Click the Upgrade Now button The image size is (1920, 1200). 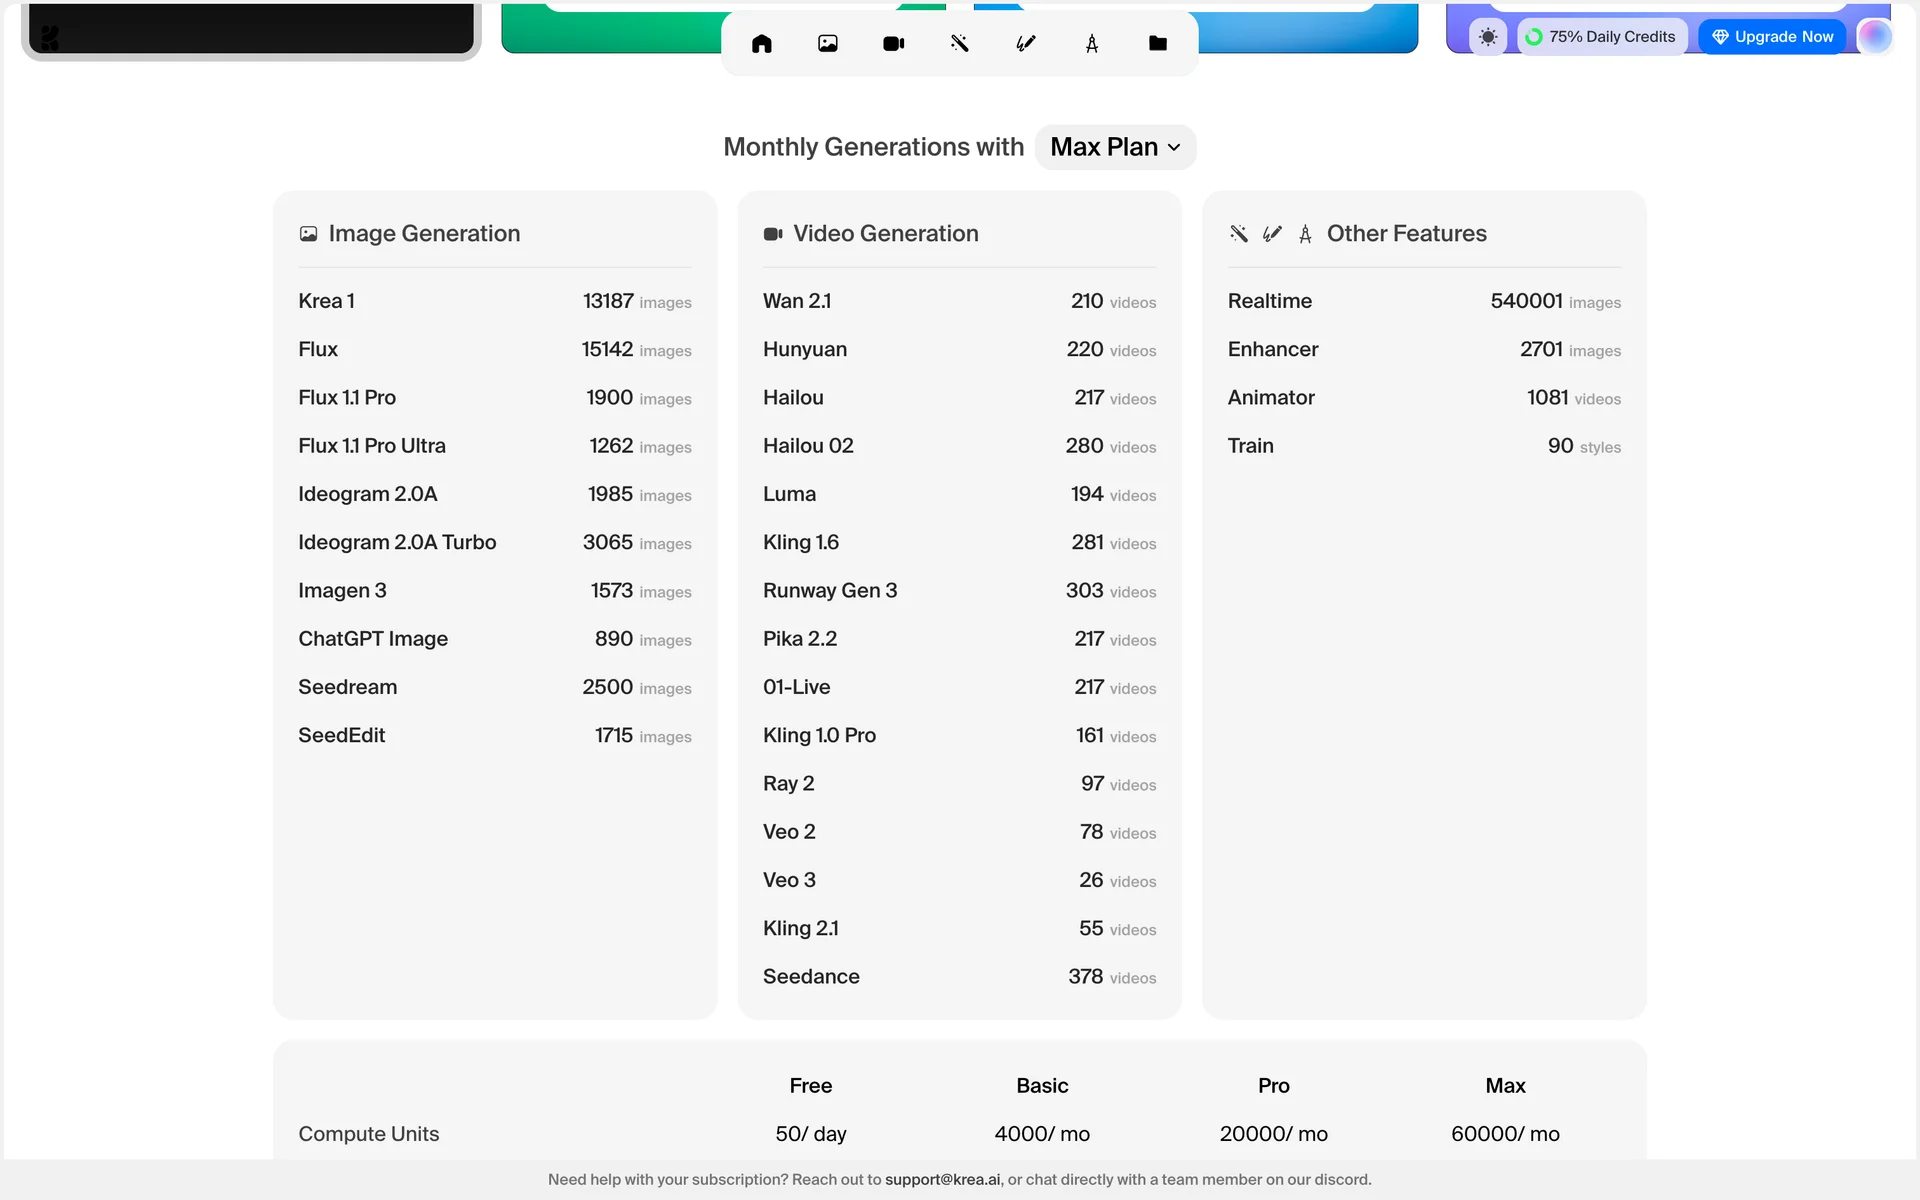(x=1772, y=37)
